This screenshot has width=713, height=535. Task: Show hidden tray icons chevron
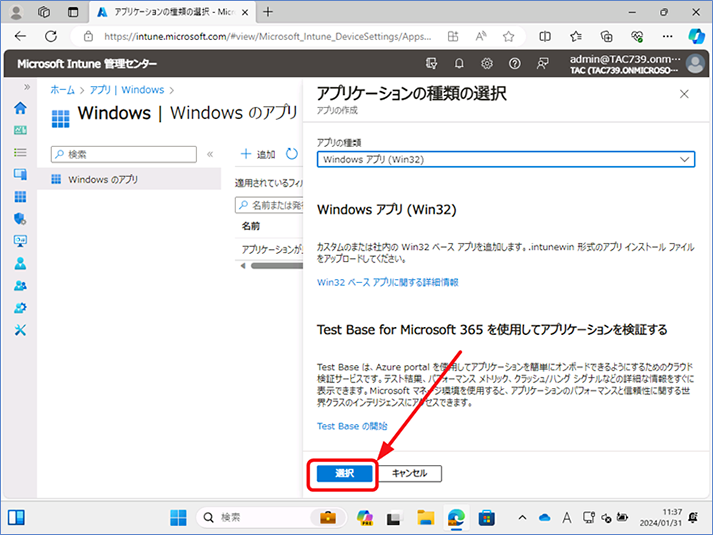coord(522,517)
